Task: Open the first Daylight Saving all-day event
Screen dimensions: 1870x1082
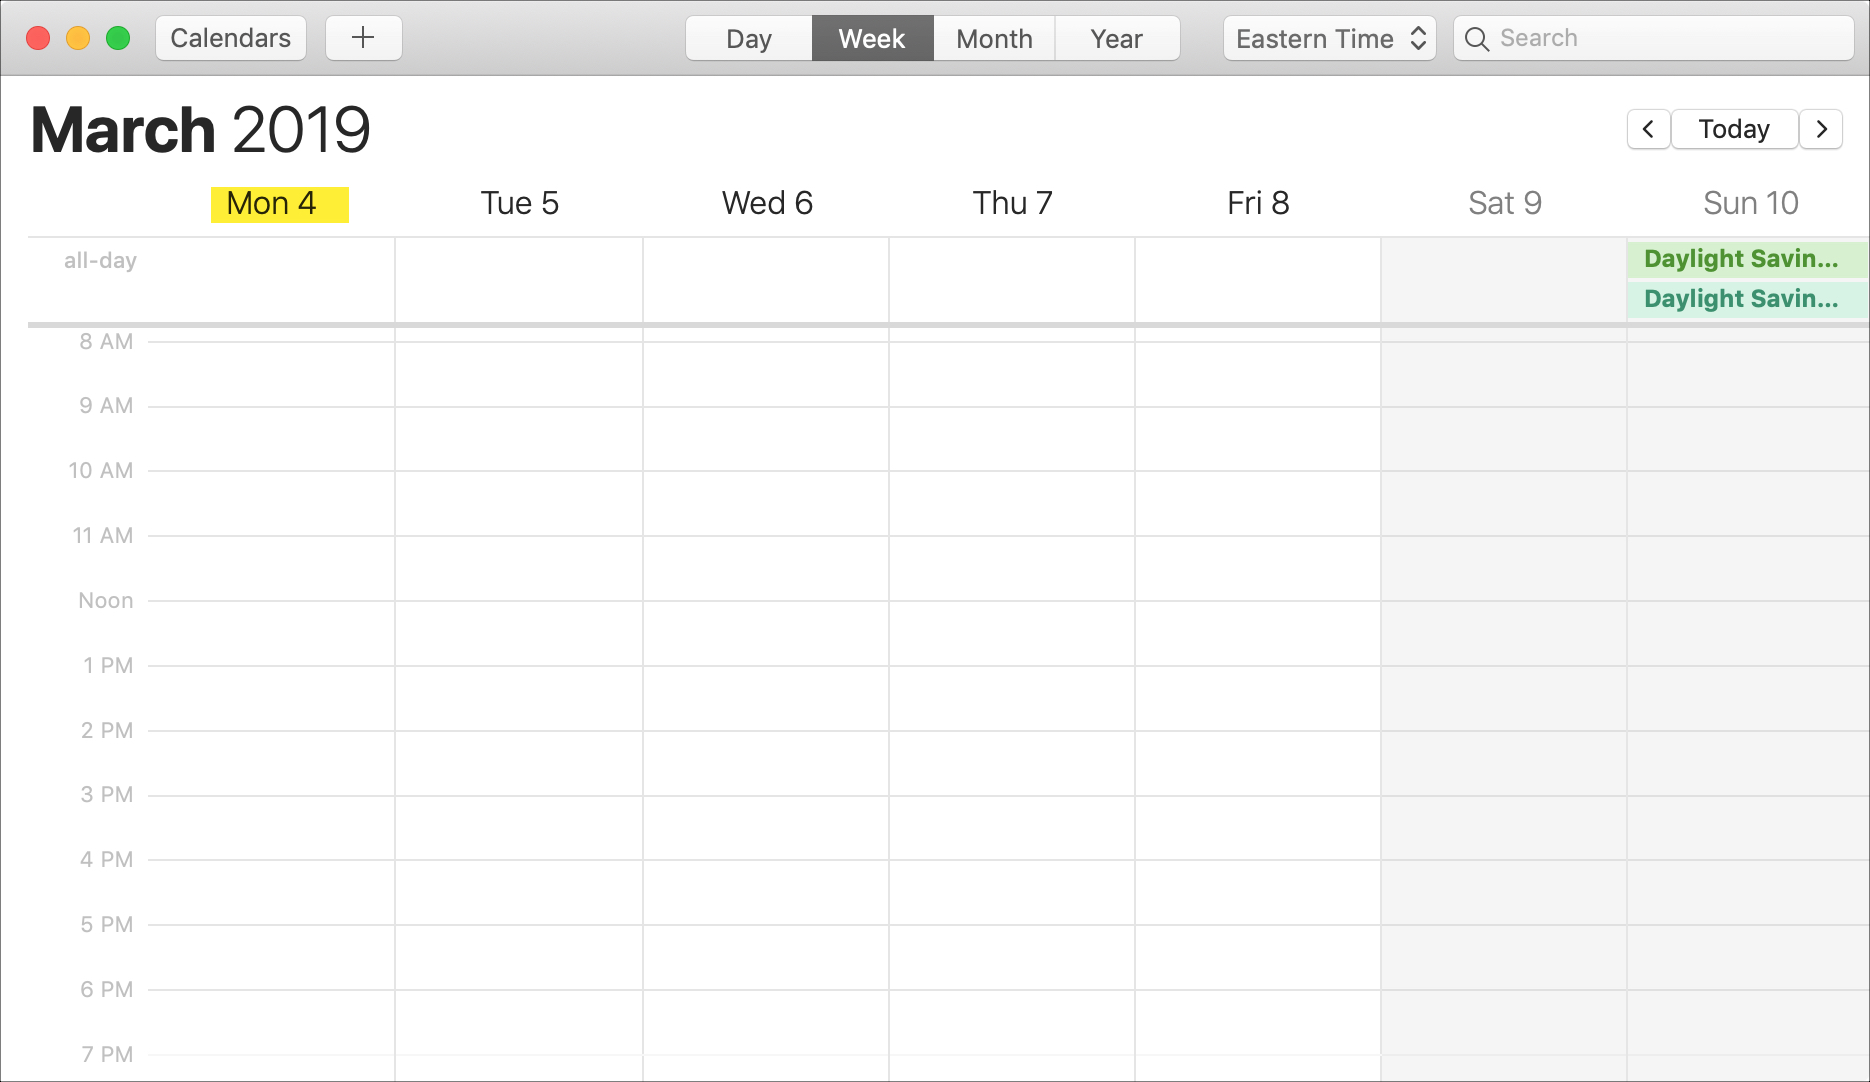Action: (x=1746, y=259)
